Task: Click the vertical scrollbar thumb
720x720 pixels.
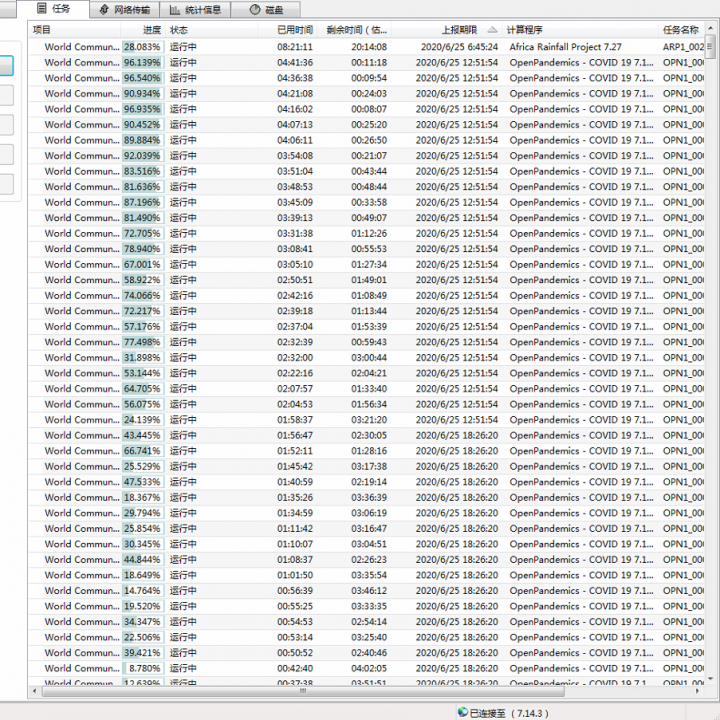Action: 710,46
